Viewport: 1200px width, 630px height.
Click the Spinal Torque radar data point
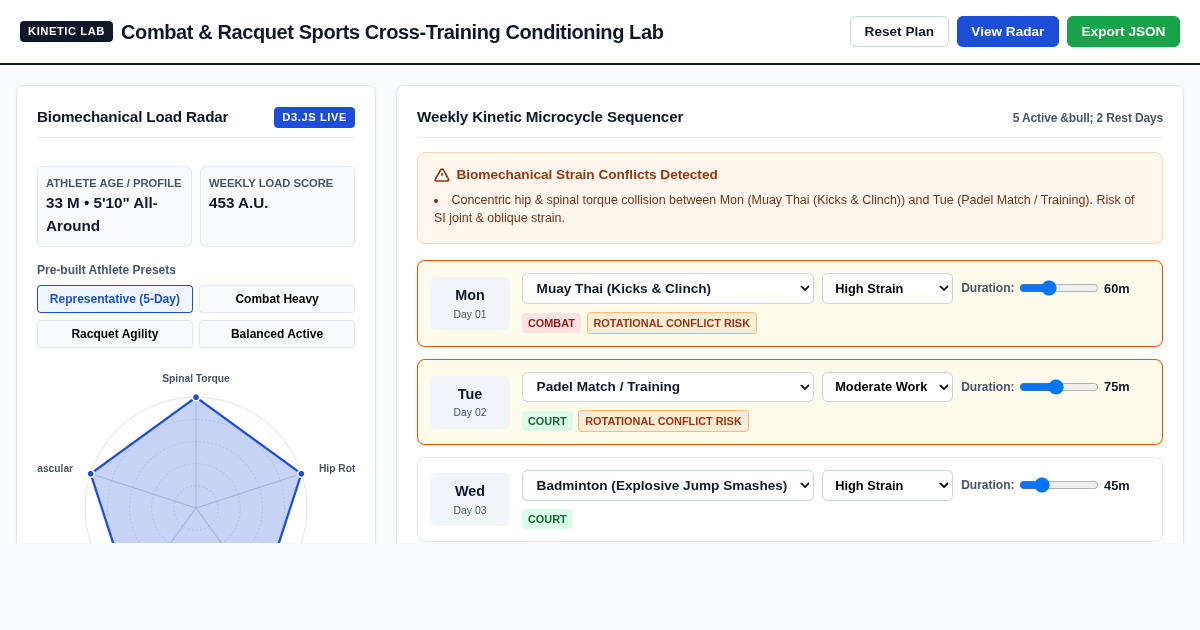(x=196, y=397)
